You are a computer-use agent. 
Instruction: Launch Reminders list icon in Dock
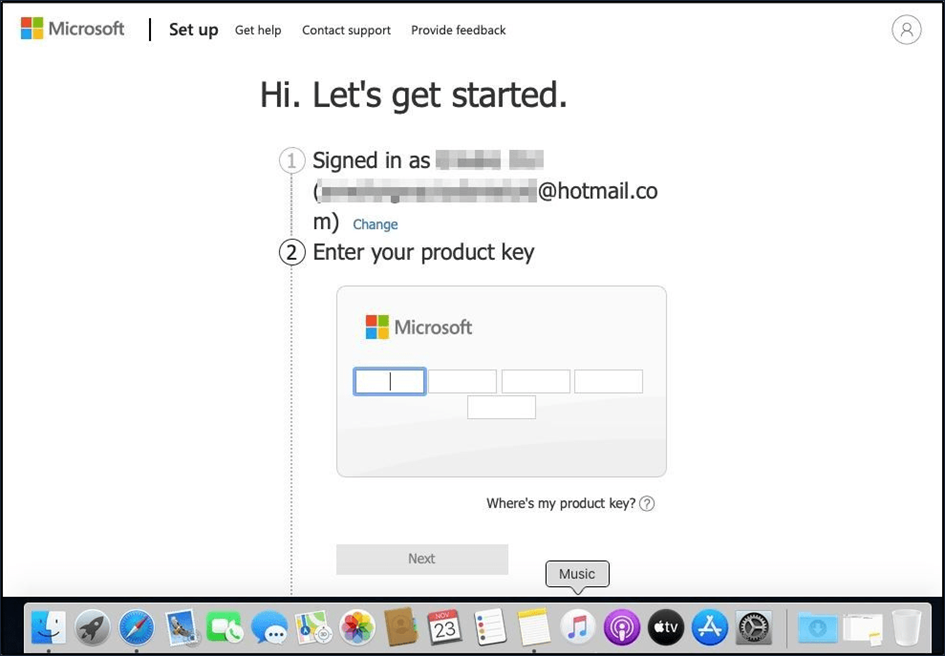pyautogui.click(x=489, y=628)
